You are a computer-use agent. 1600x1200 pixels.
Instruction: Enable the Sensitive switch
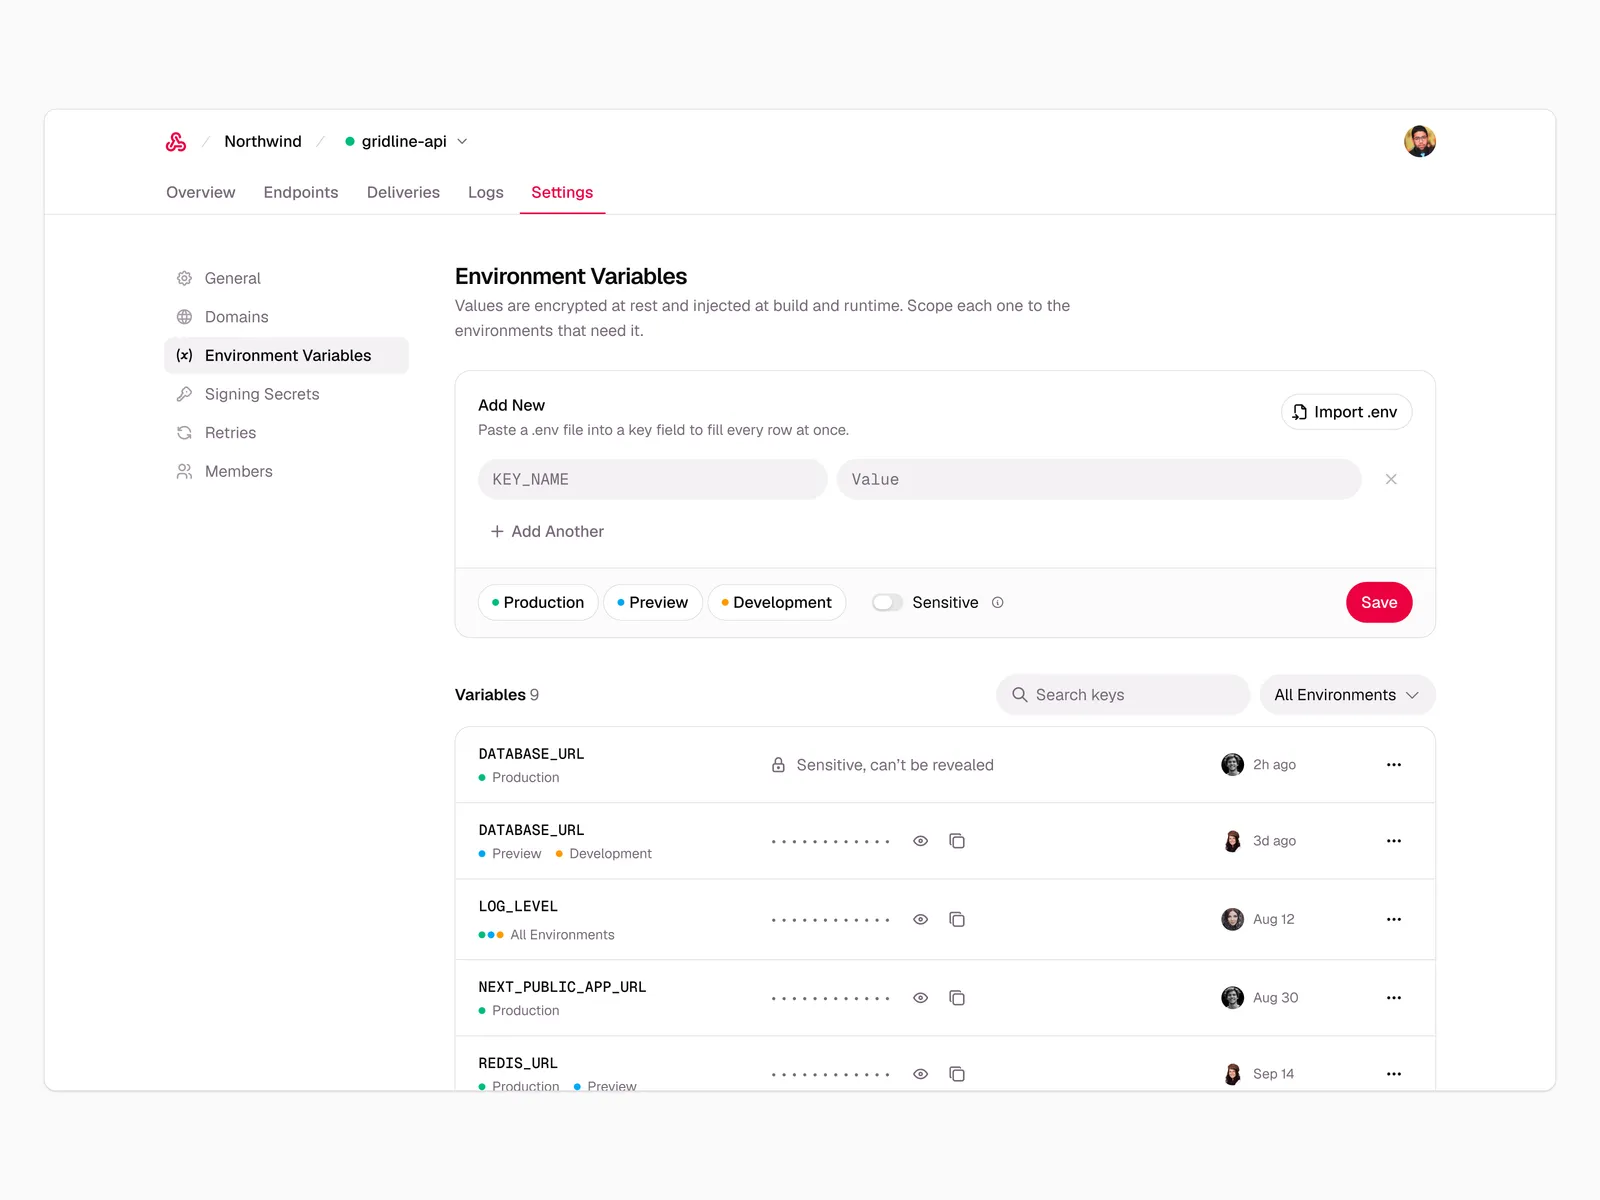(887, 603)
